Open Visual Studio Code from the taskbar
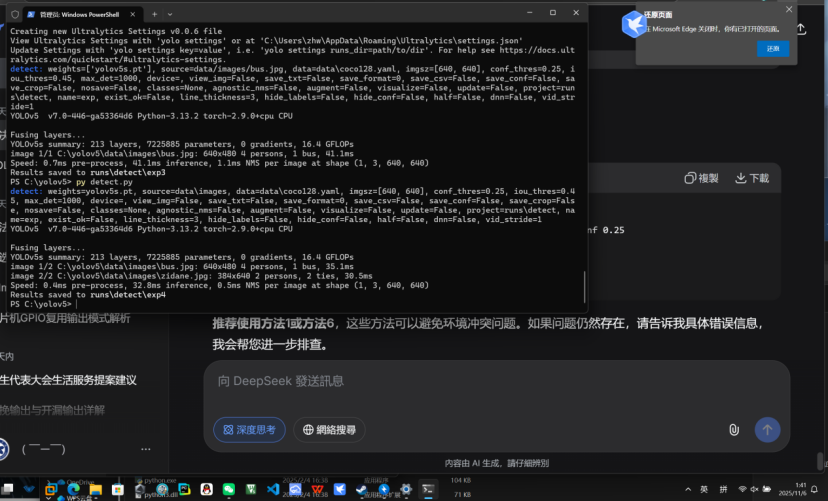Viewport: 828px width, 501px height. click(x=273, y=489)
